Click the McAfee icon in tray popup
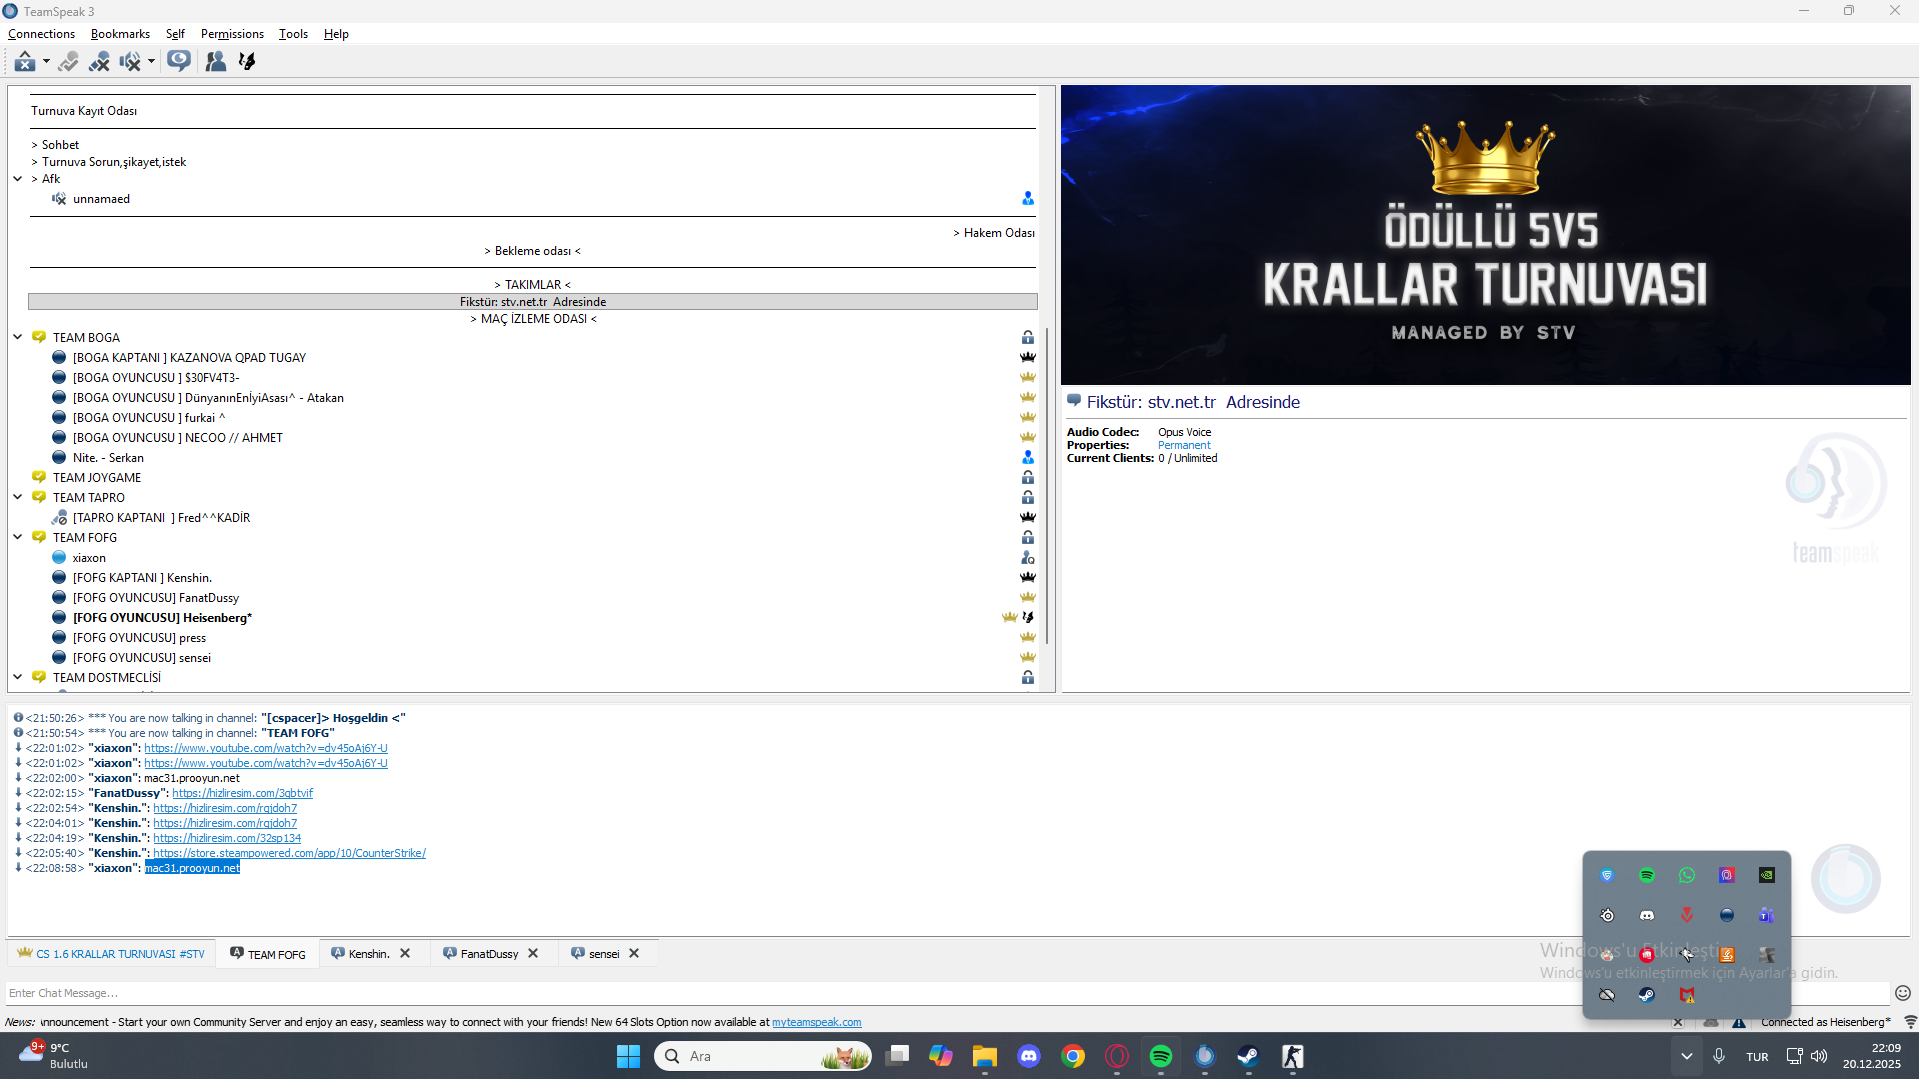Screen dimensions: 1919x1079 tap(1687, 995)
